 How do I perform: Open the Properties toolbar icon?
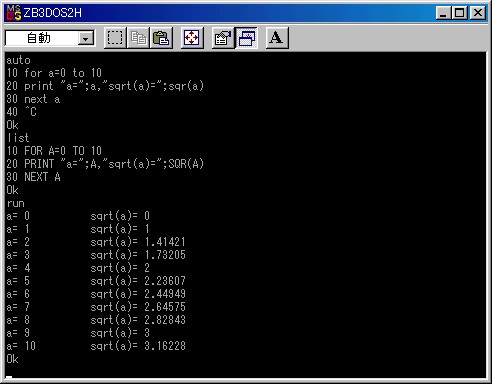(223, 38)
